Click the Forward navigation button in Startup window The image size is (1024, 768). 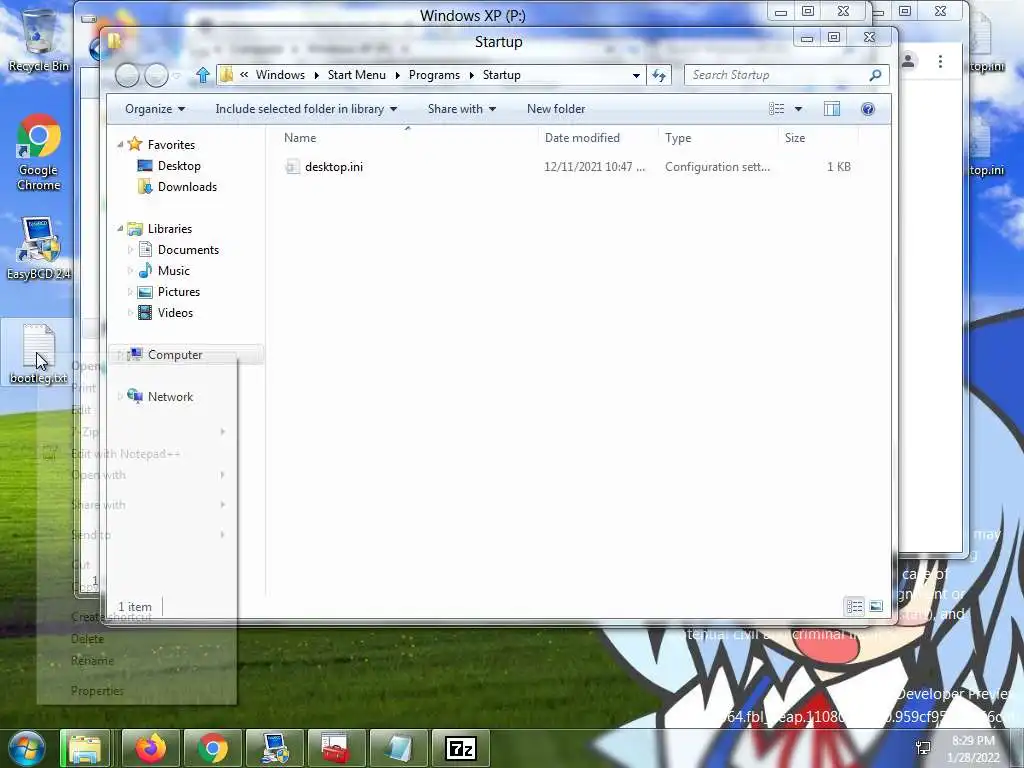coord(156,76)
